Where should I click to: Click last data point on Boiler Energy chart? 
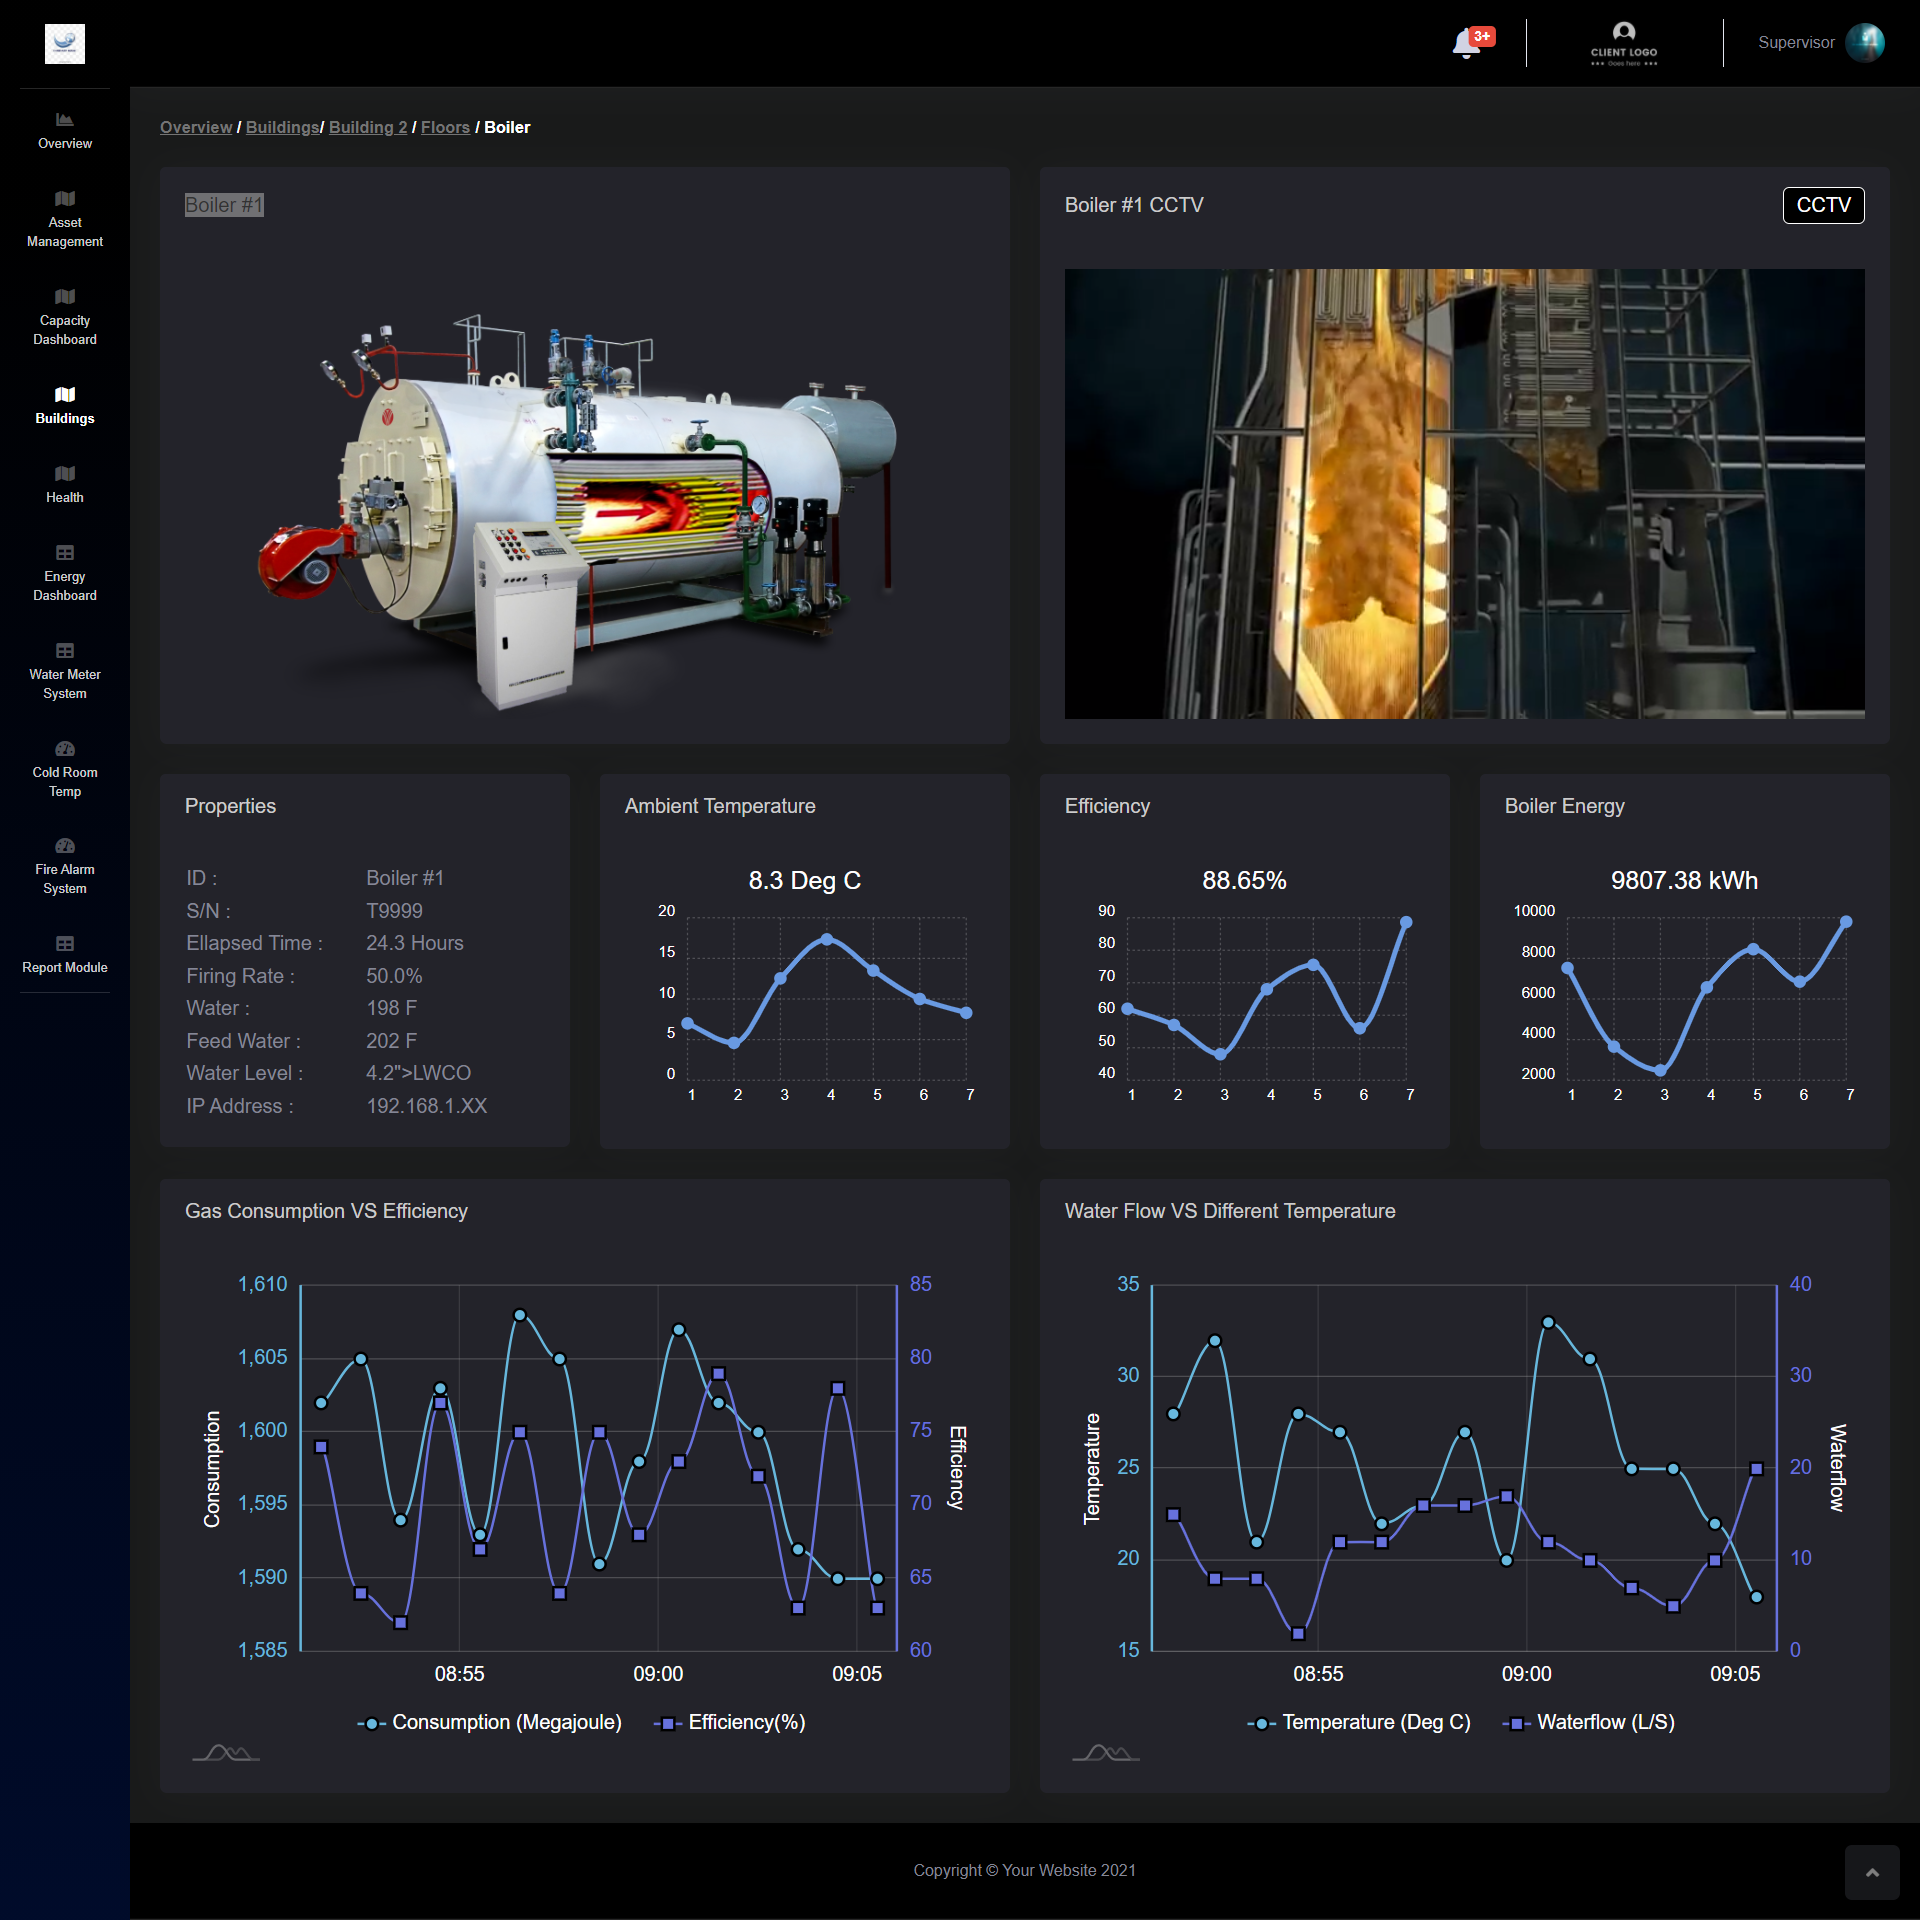click(x=1846, y=922)
